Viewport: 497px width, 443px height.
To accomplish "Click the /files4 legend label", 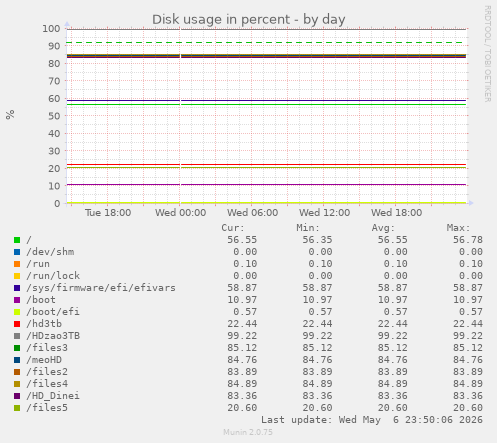I will 47,384.
